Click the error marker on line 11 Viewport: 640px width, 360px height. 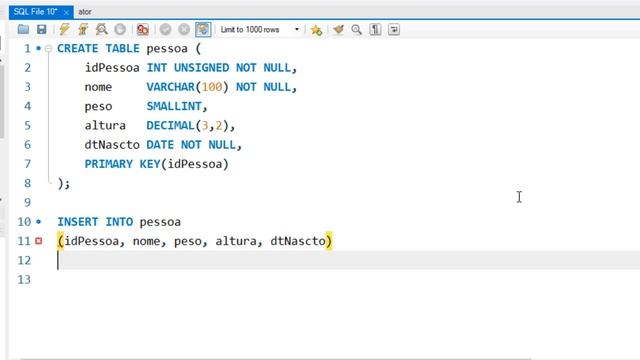pos(38,241)
